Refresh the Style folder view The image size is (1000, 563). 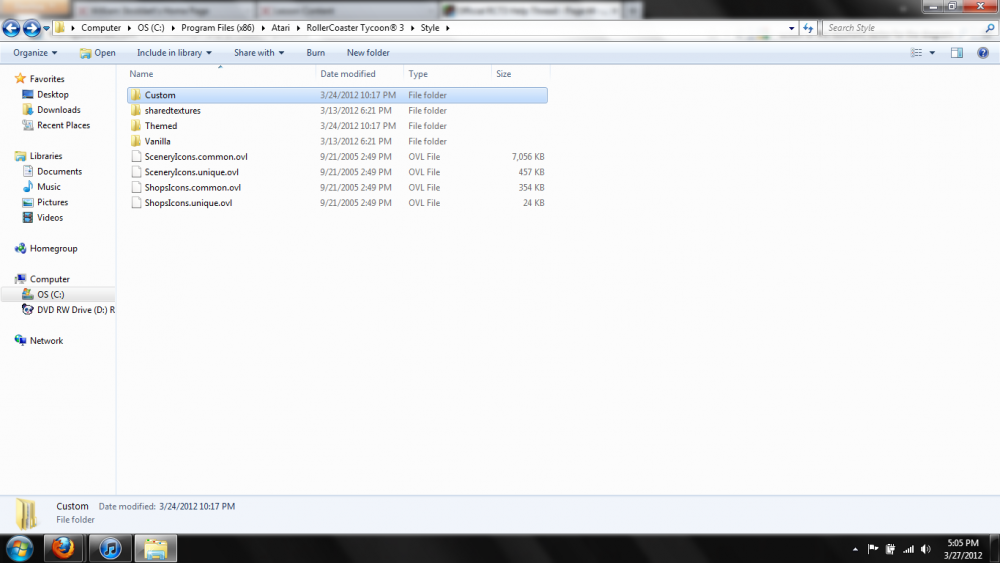(x=808, y=28)
